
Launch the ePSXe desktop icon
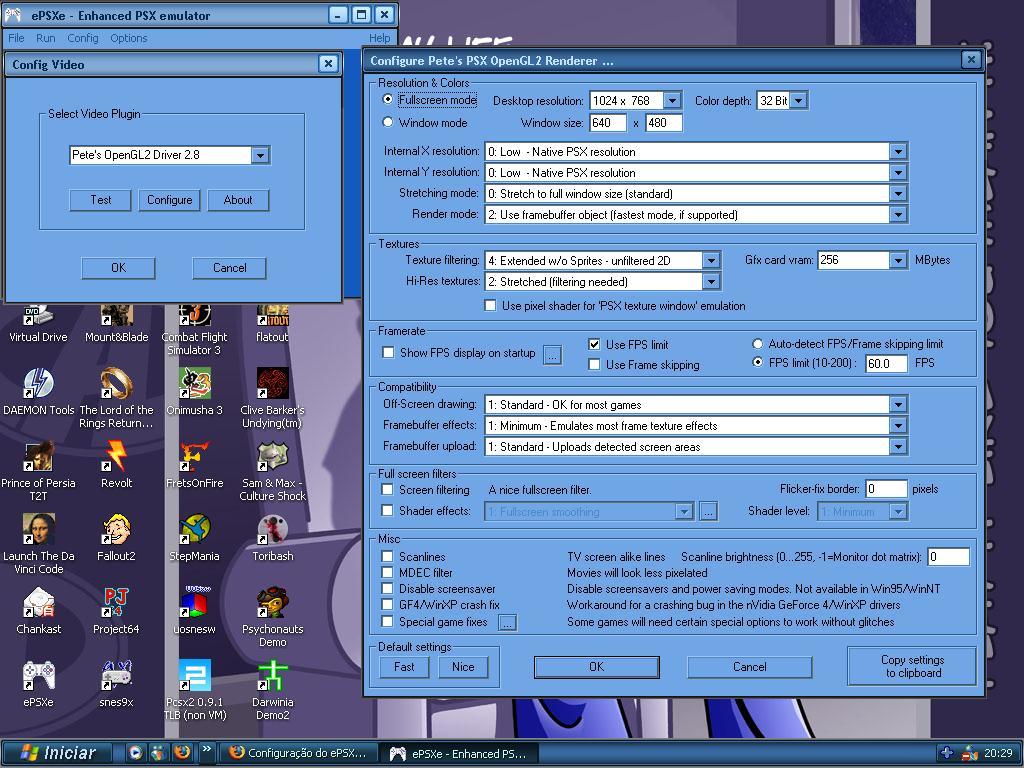coord(39,684)
